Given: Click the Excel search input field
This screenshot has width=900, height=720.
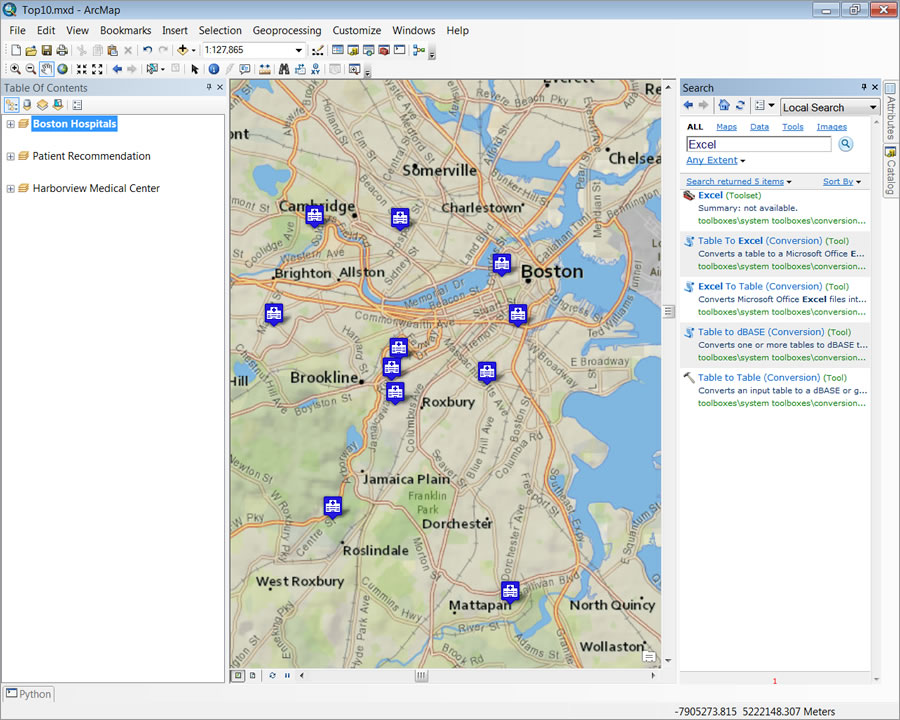Looking at the screenshot, I should coord(758,145).
